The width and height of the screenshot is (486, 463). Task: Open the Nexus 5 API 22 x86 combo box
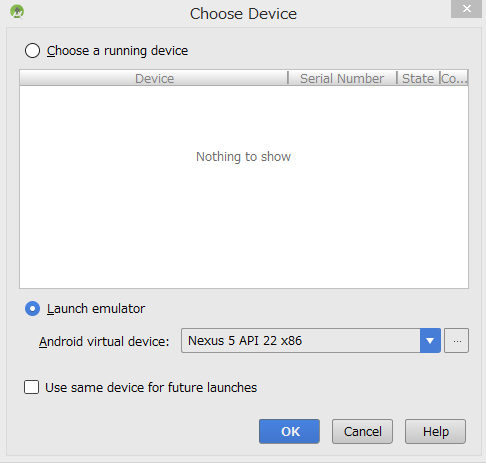tap(311, 341)
